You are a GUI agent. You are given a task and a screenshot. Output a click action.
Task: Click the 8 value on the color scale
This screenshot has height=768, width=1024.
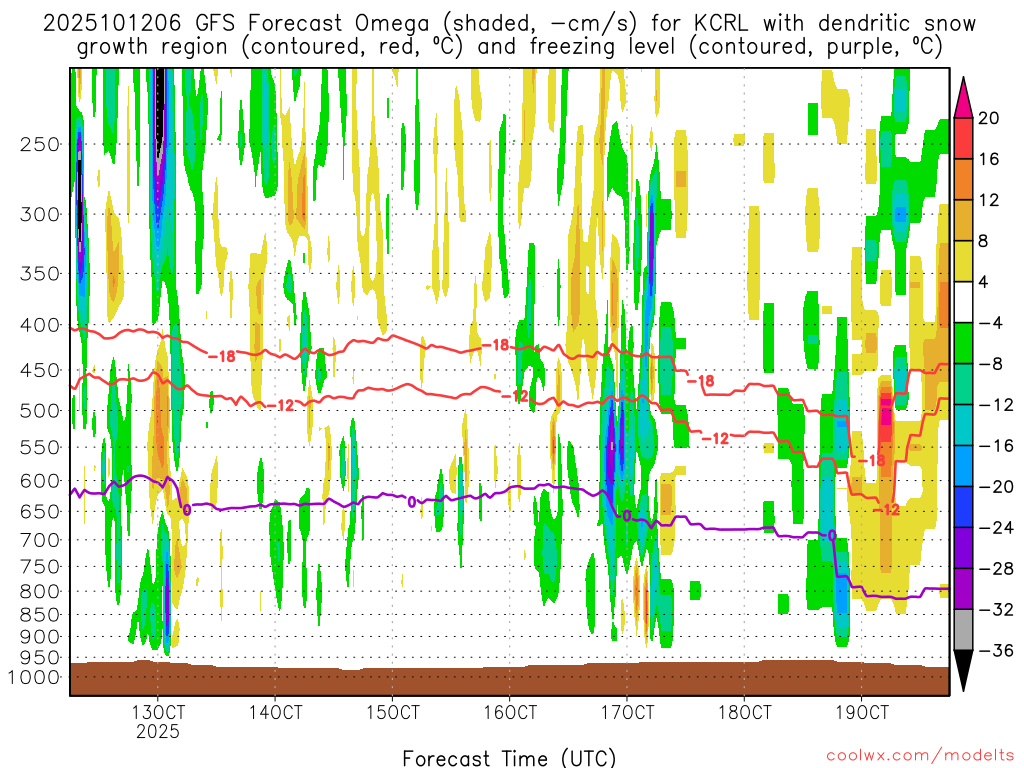pyautogui.click(x=984, y=242)
